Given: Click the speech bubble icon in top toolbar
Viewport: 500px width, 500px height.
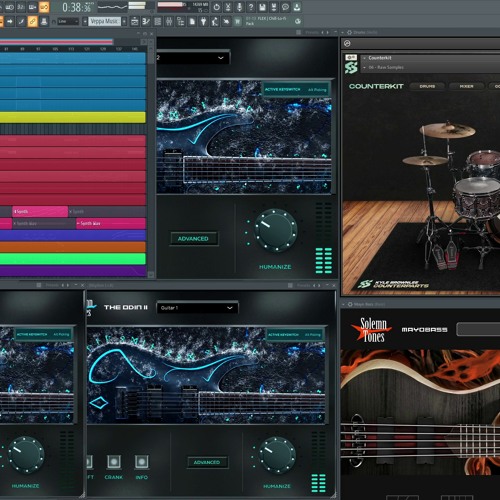Looking at the screenshot, I should (x=285, y=7).
